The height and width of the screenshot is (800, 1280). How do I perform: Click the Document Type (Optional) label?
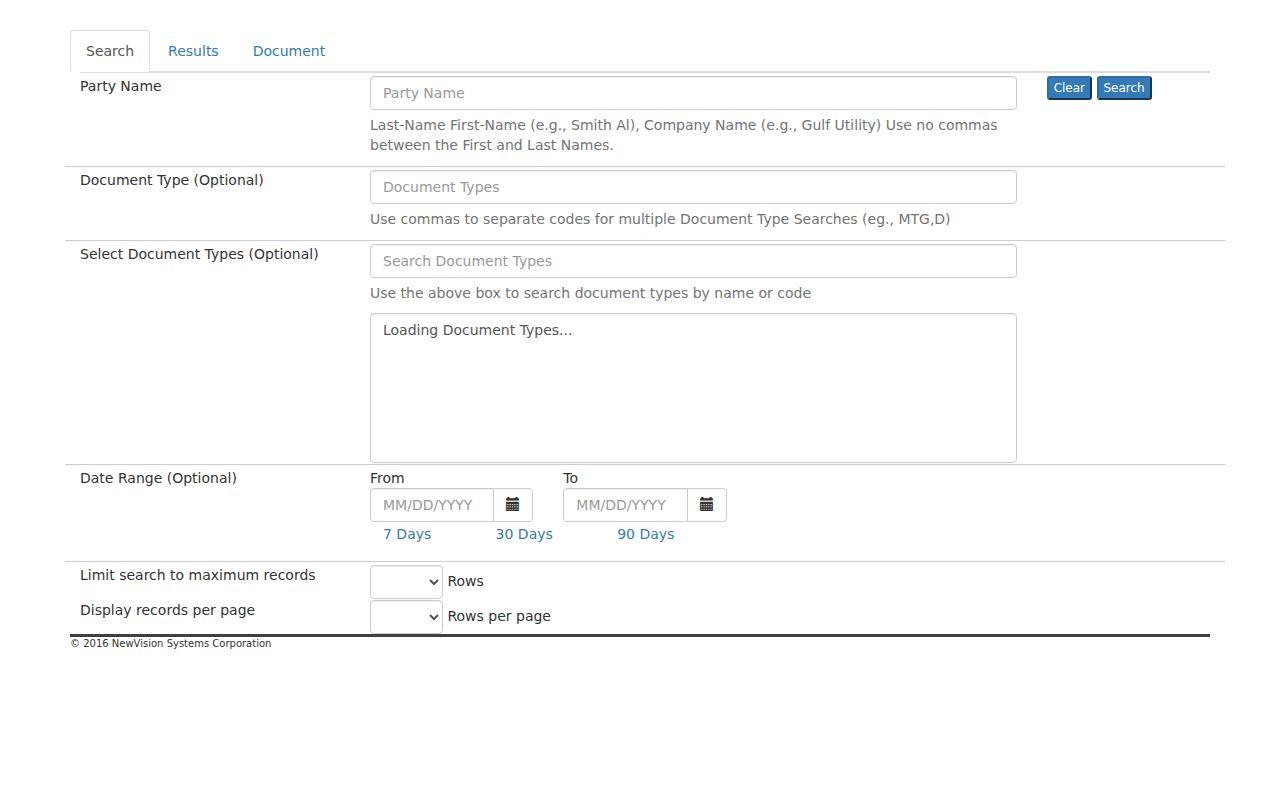tap(172, 180)
